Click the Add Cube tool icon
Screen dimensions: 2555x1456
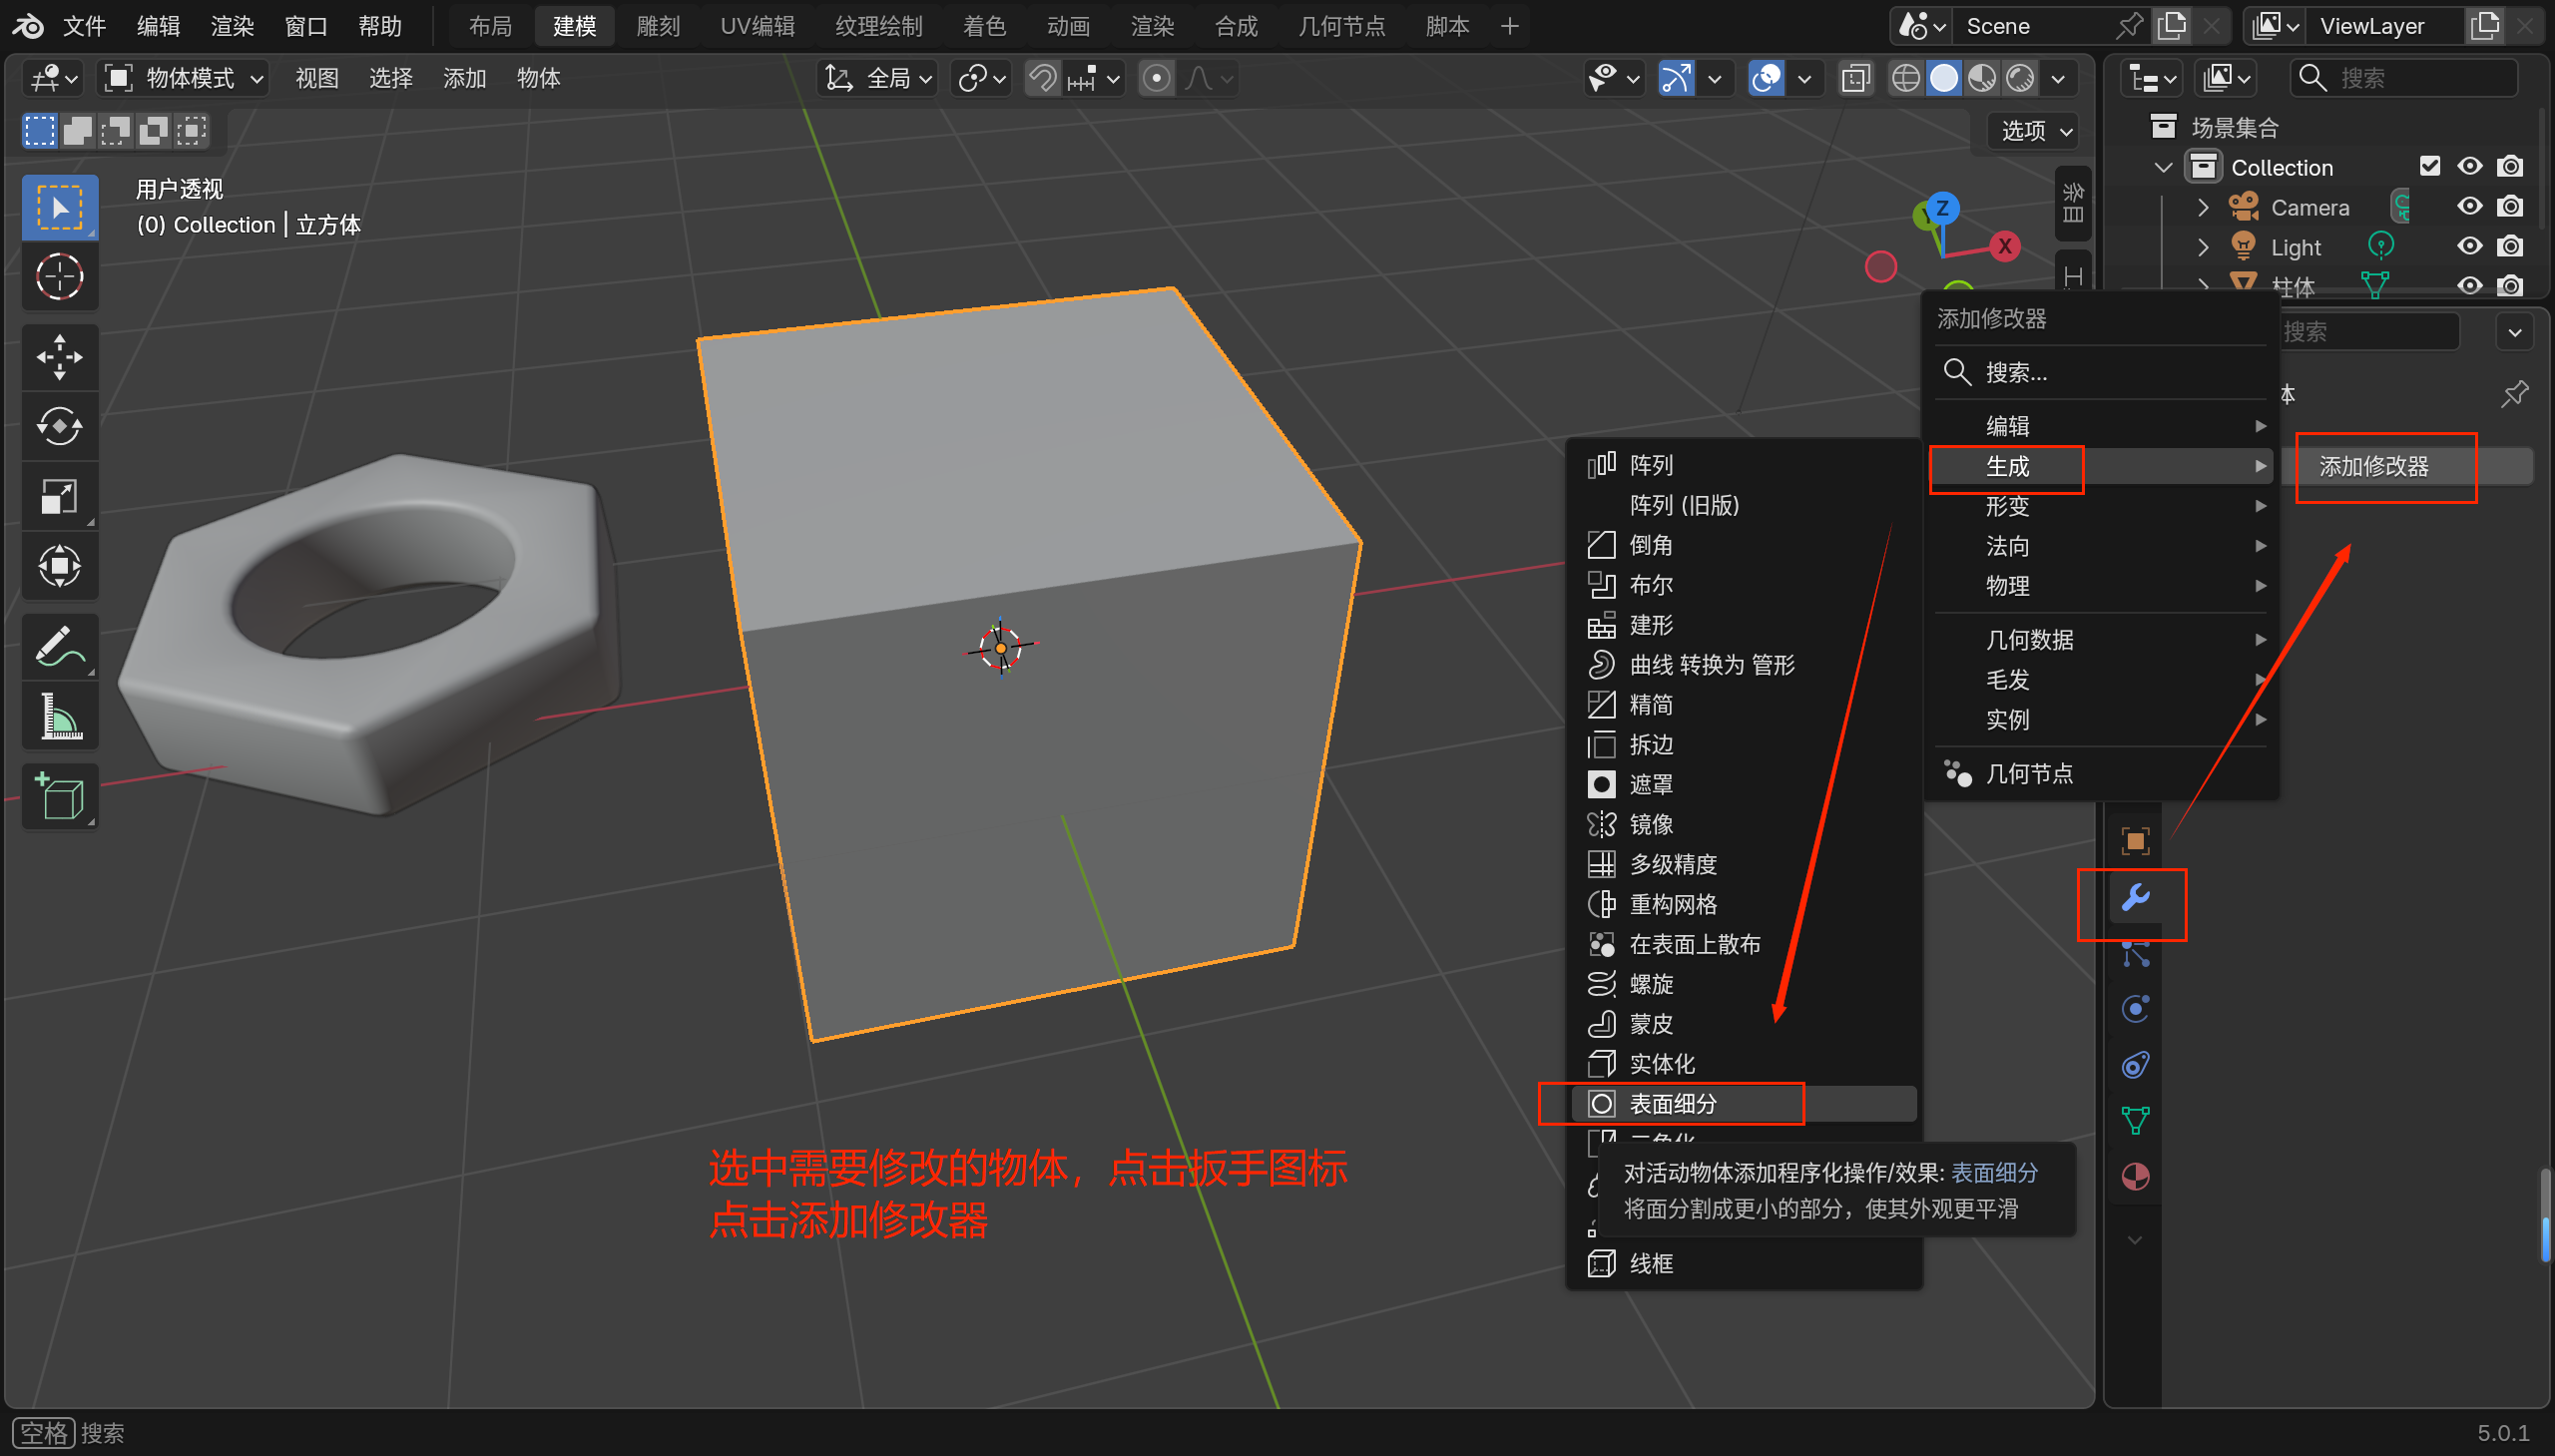coord(59,797)
